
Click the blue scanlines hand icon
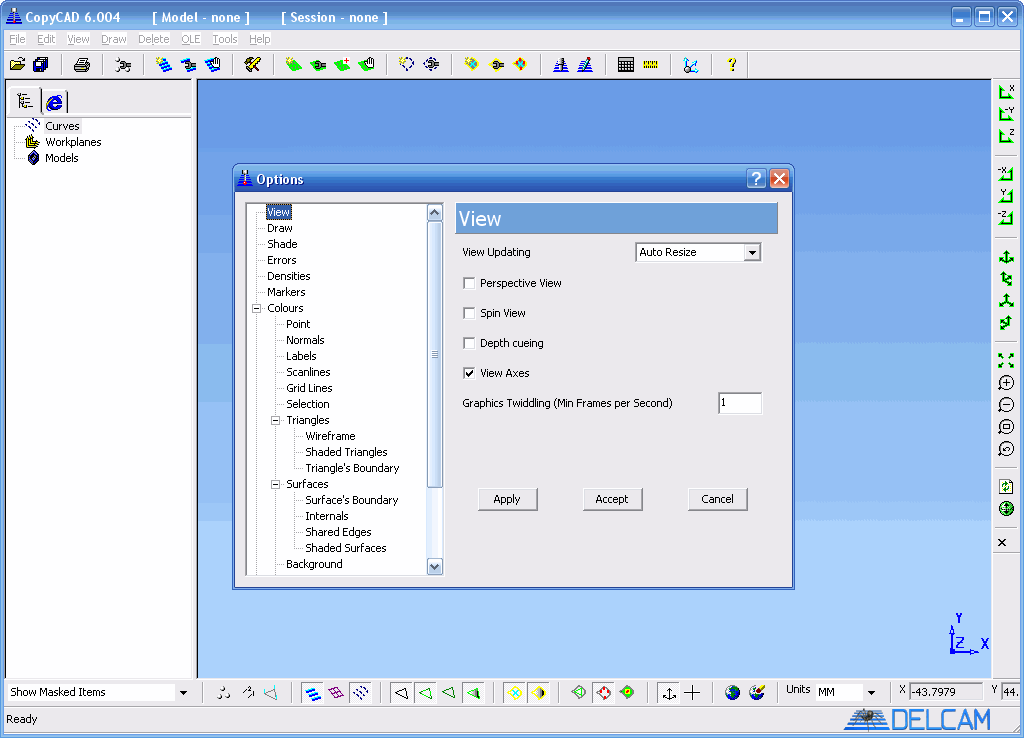(x=213, y=64)
